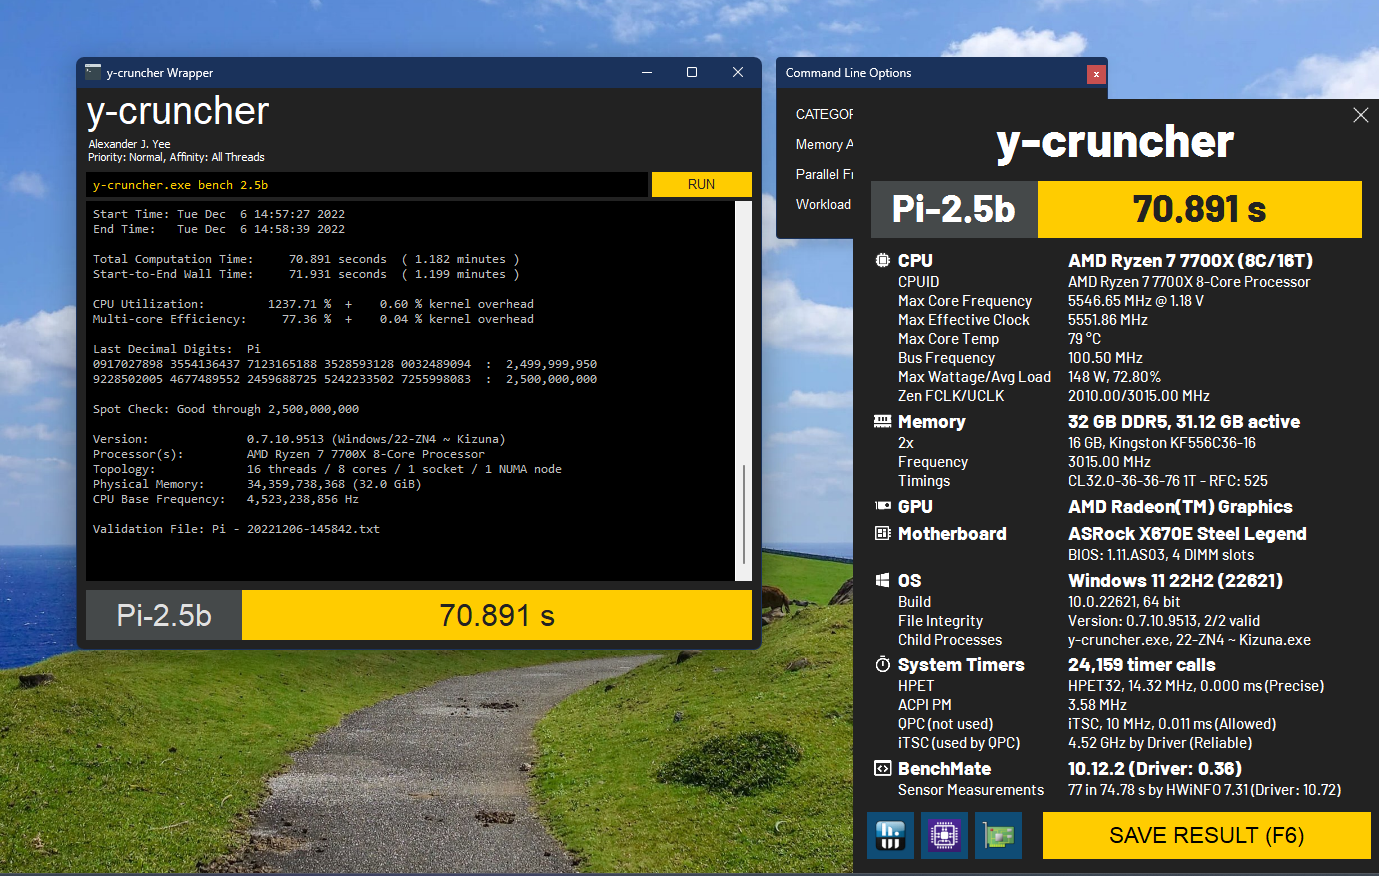Viewport: 1379px width, 876px height.
Task: Click the Zen FCLK/UCLK value
Action: point(1139,395)
